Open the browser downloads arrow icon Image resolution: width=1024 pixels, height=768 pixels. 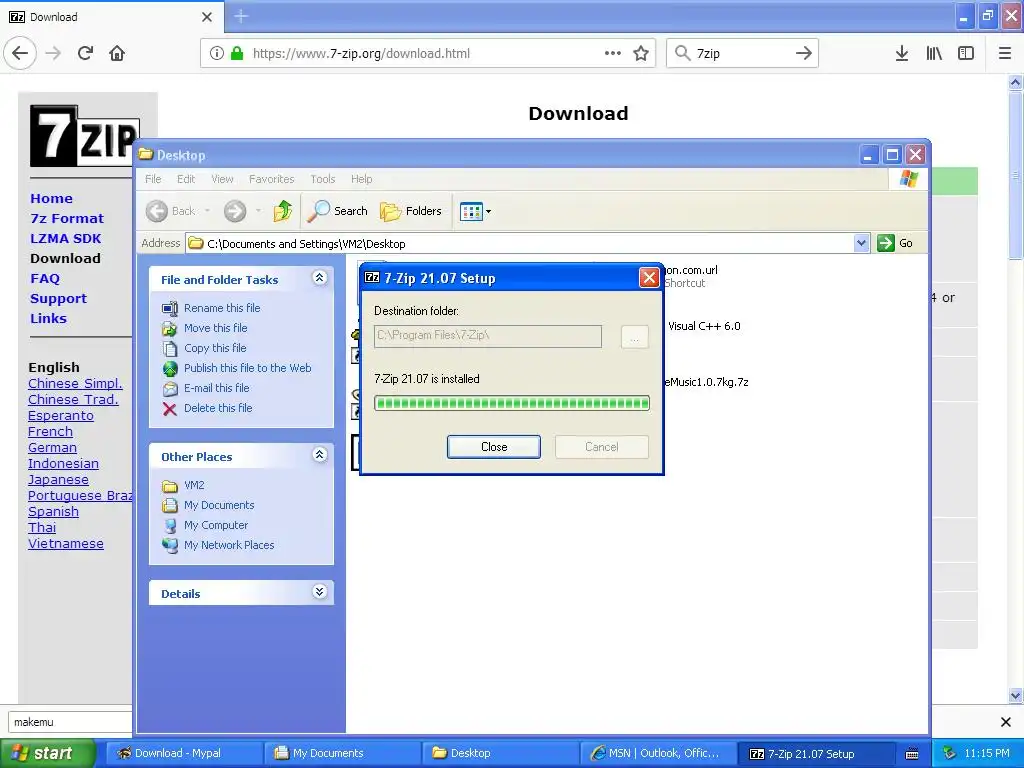(901, 53)
